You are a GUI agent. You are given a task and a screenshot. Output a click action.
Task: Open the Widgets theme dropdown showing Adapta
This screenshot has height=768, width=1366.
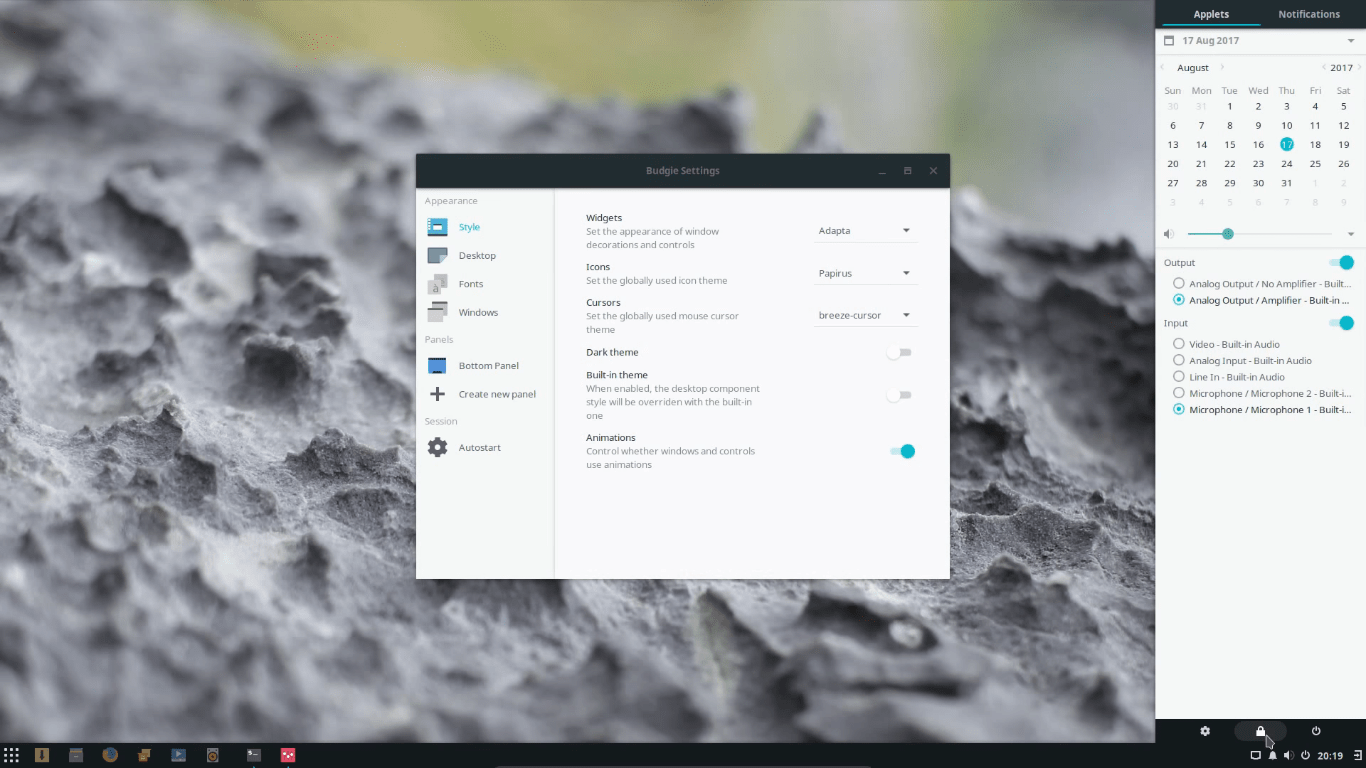coord(865,231)
